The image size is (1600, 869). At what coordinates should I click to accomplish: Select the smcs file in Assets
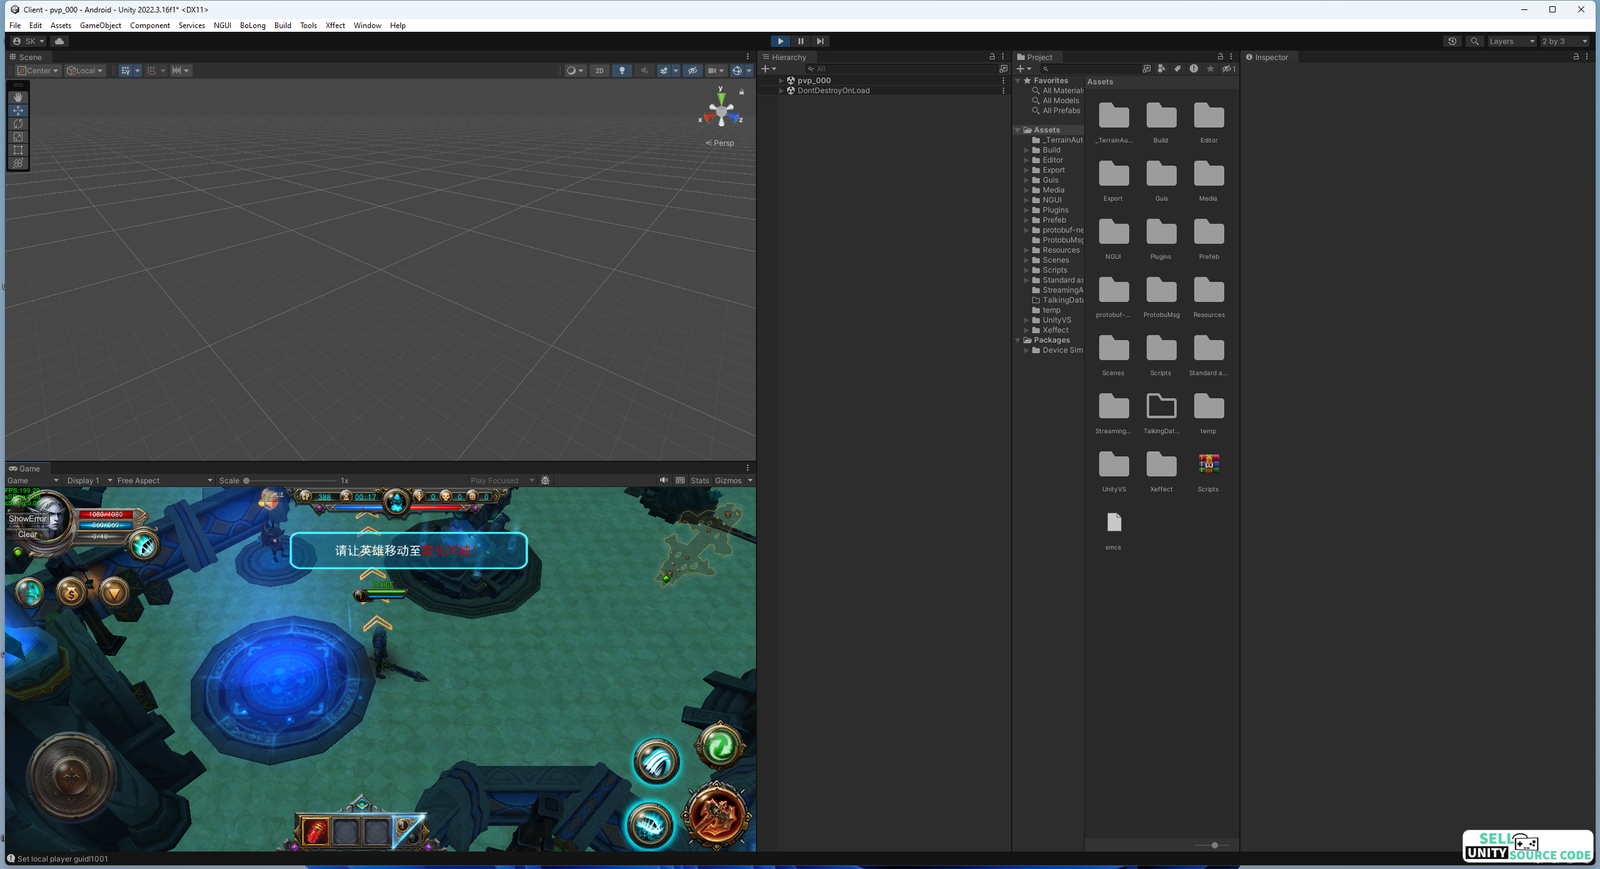(x=1114, y=522)
